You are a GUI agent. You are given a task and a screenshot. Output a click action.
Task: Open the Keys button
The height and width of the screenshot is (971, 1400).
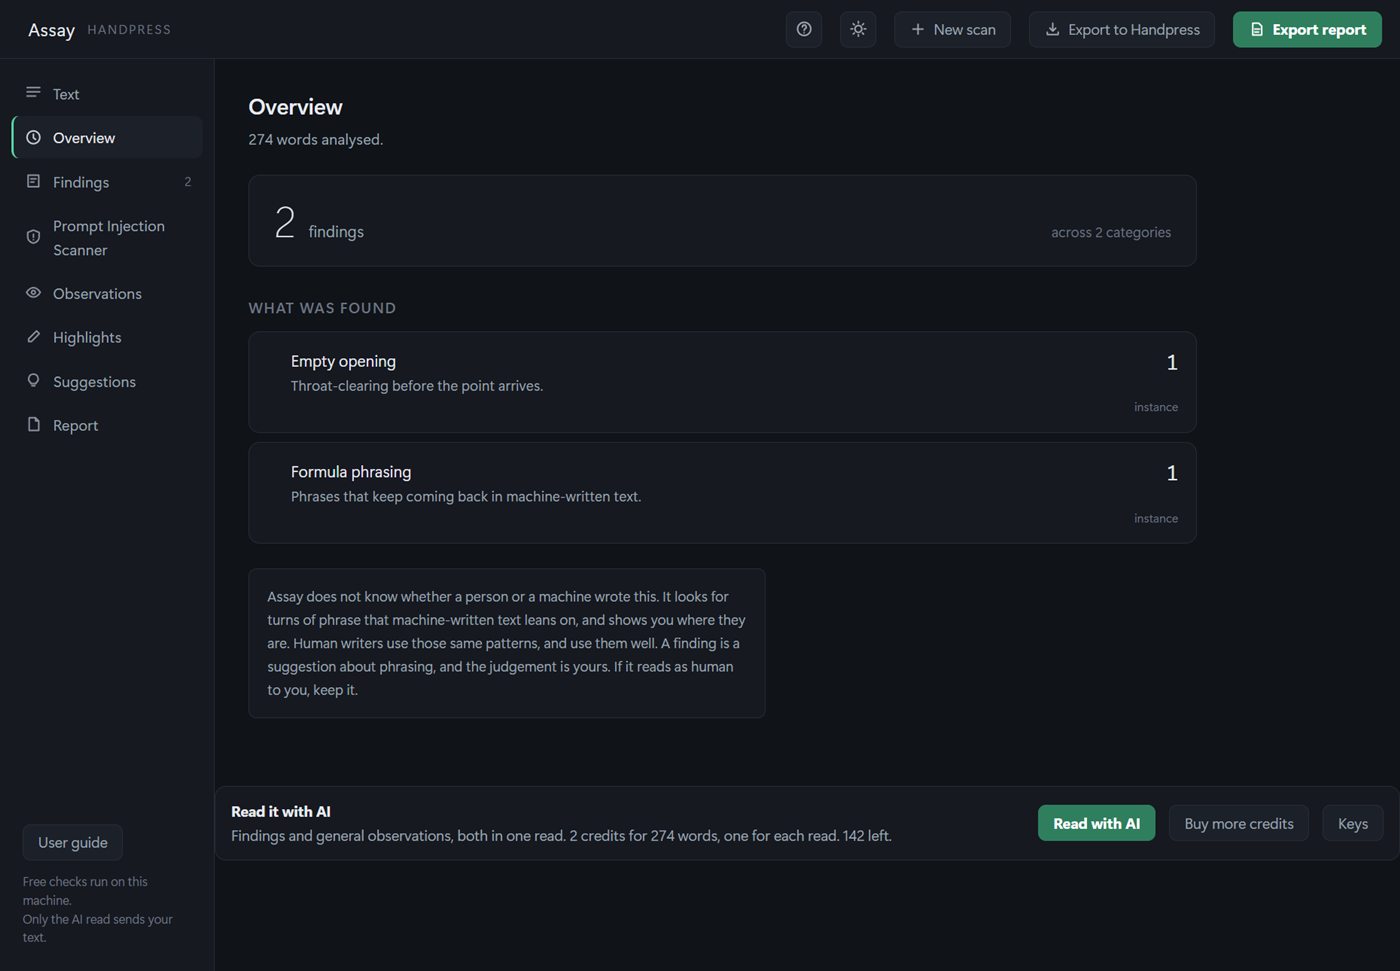click(x=1353, y=823)
